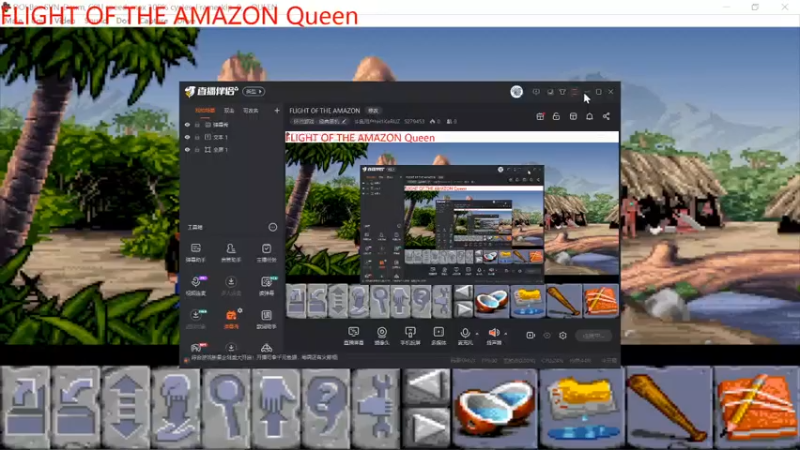Add a screen capture source in the bottom bar
Viewport: 800px width, 450px height.
click(x=354, y=336)
